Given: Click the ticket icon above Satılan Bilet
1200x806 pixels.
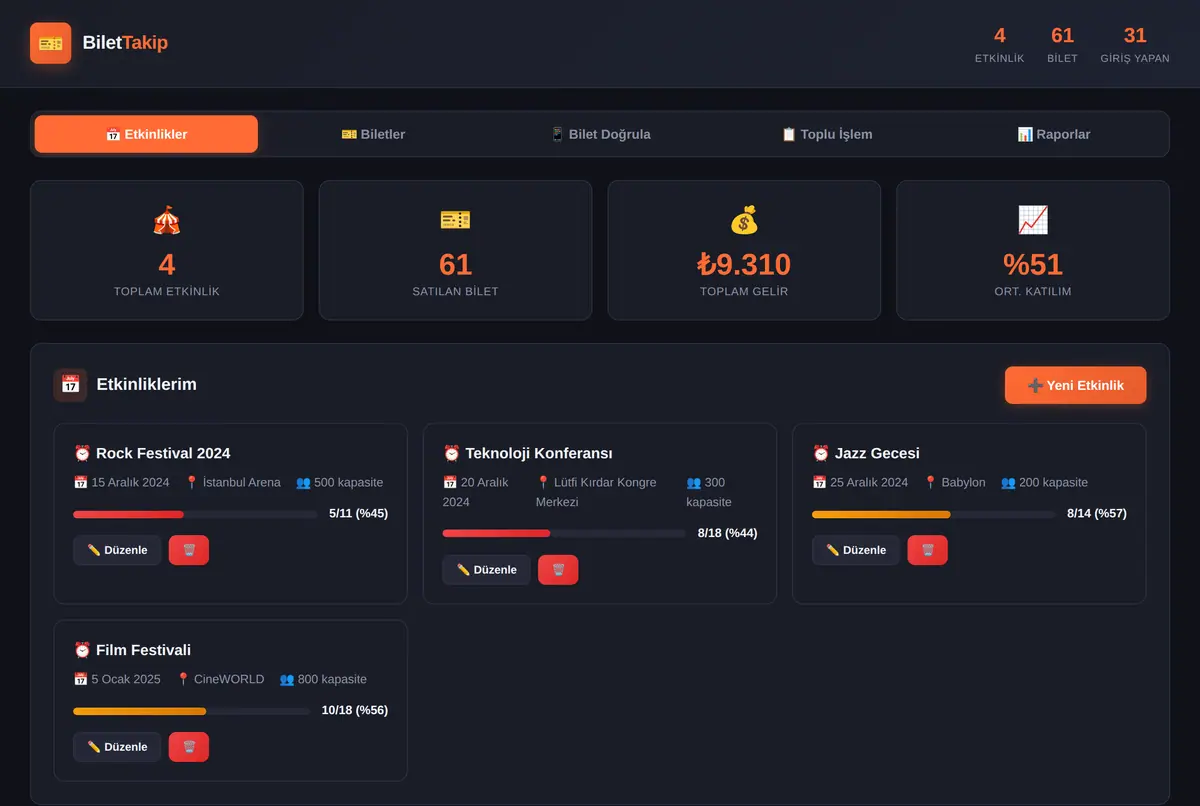Looking at the screenshot, I should (455, 220).
